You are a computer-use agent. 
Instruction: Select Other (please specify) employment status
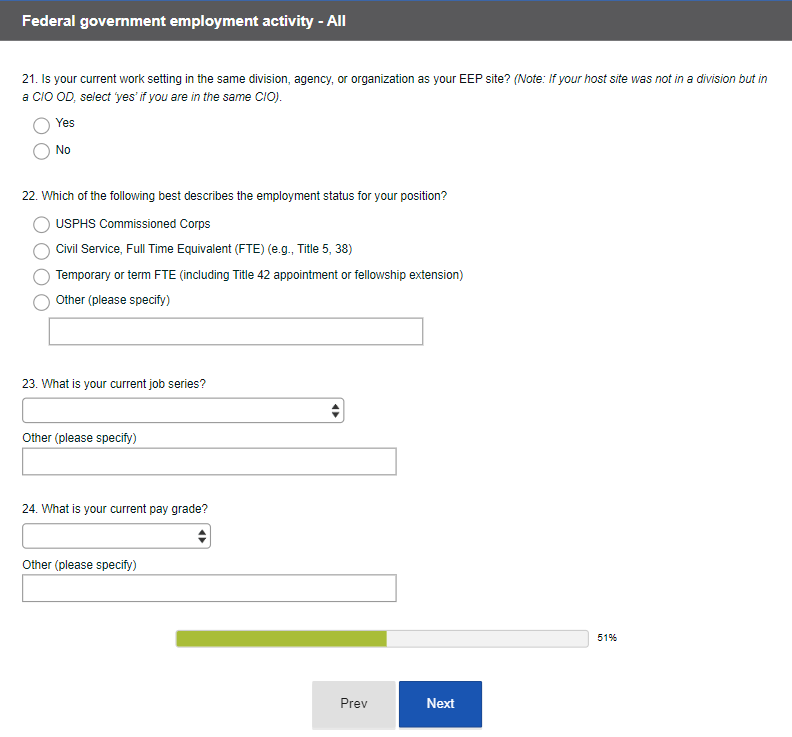(x=41, y=302)
